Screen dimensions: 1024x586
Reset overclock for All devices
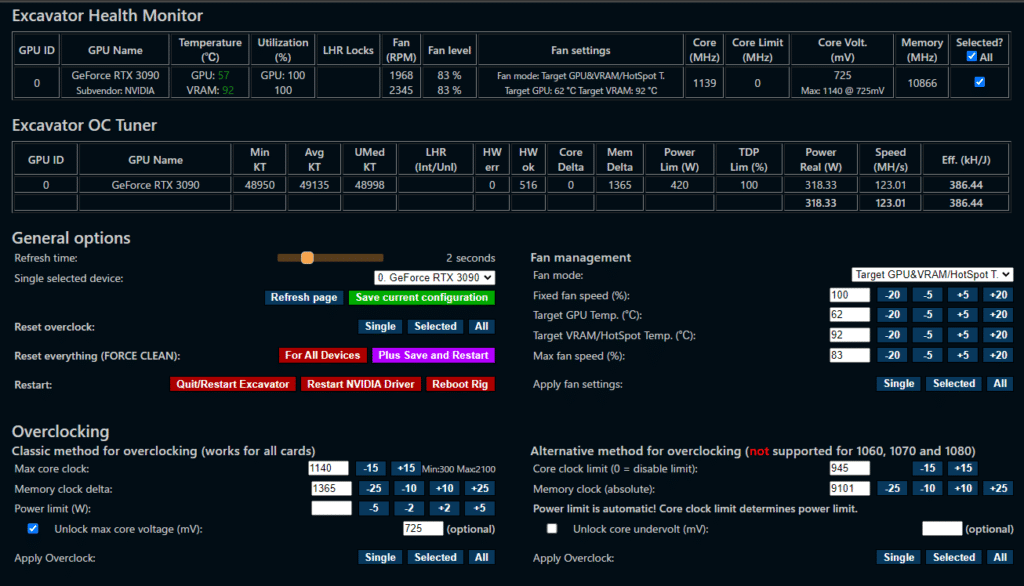click(481, 327)
